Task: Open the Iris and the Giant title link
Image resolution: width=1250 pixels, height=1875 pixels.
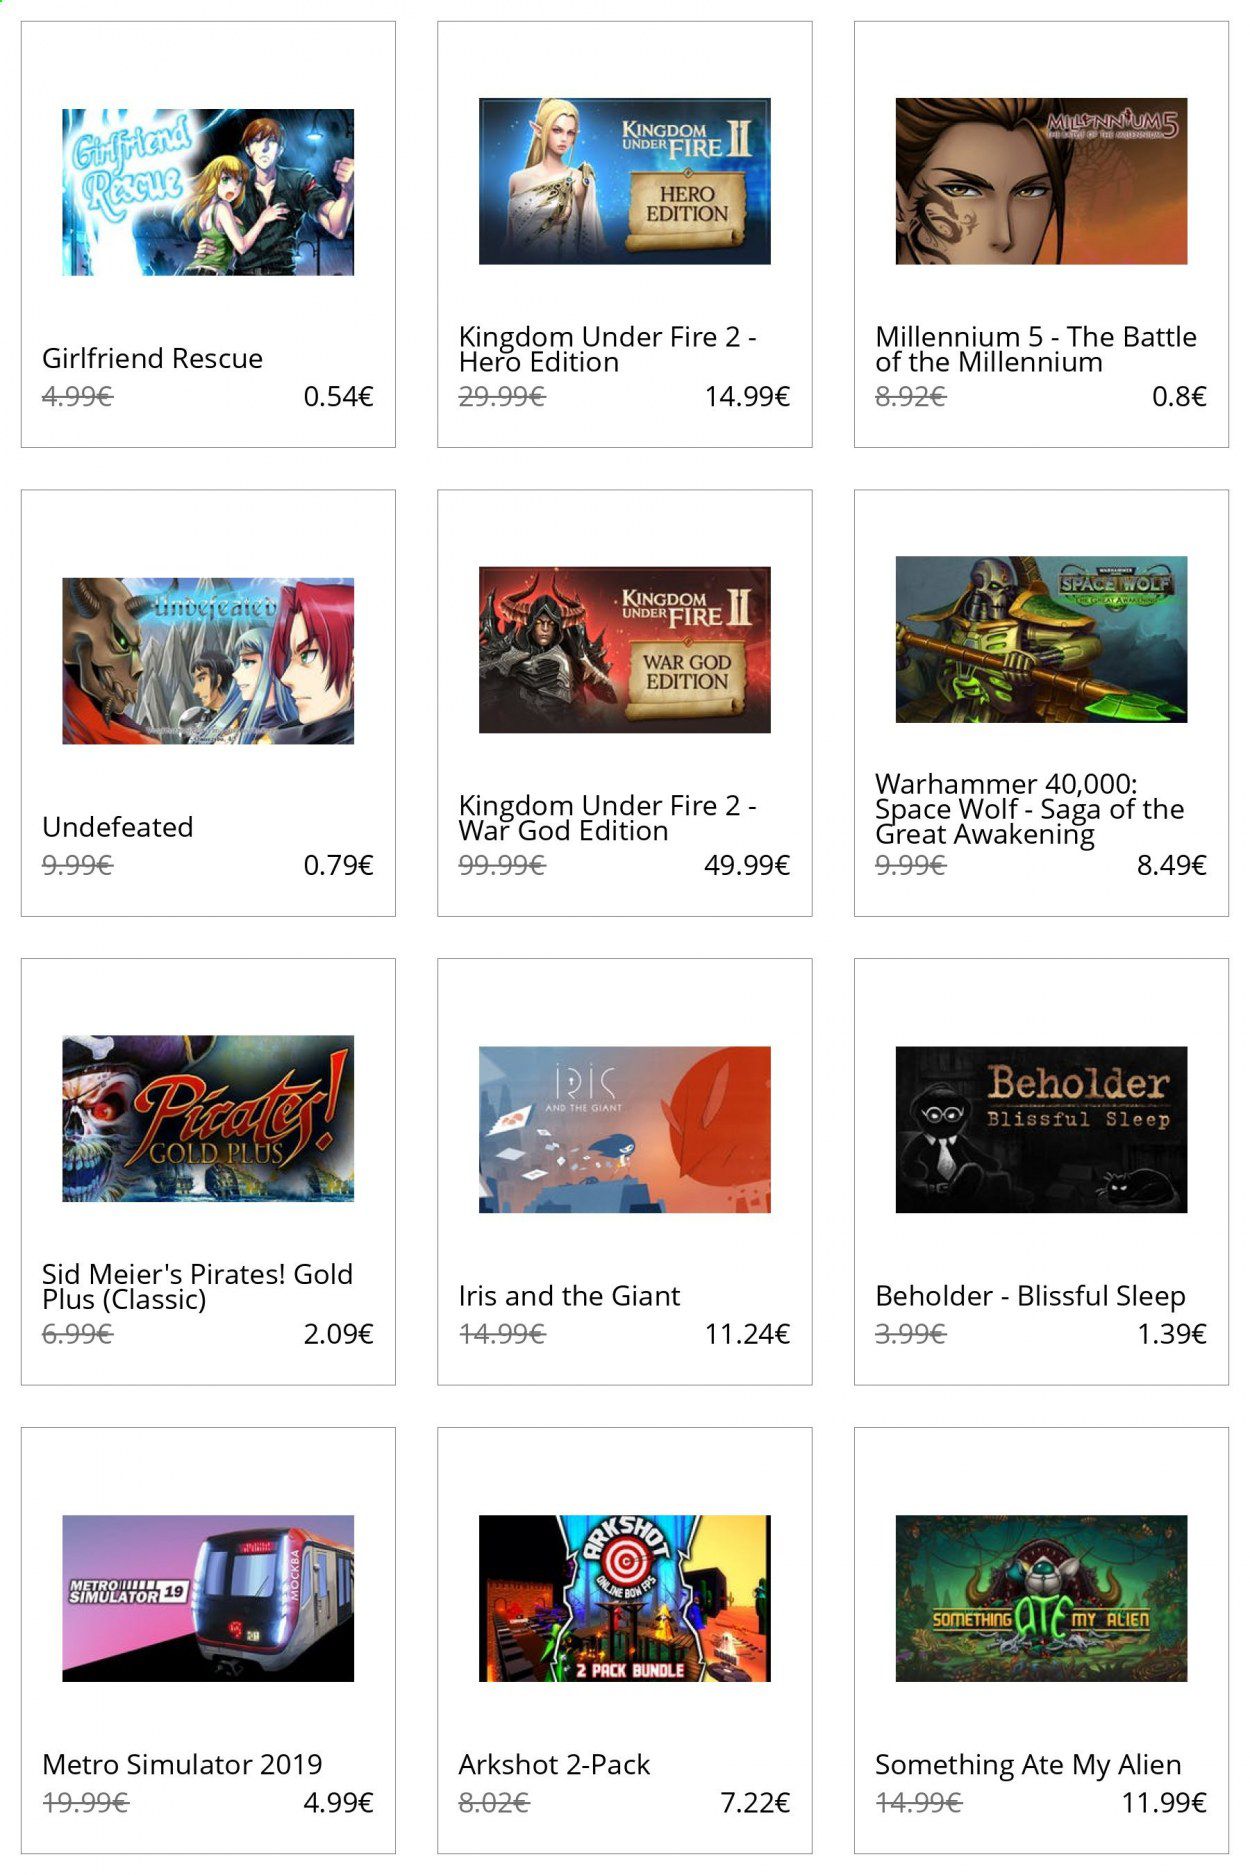Action: click(569, 1296)
